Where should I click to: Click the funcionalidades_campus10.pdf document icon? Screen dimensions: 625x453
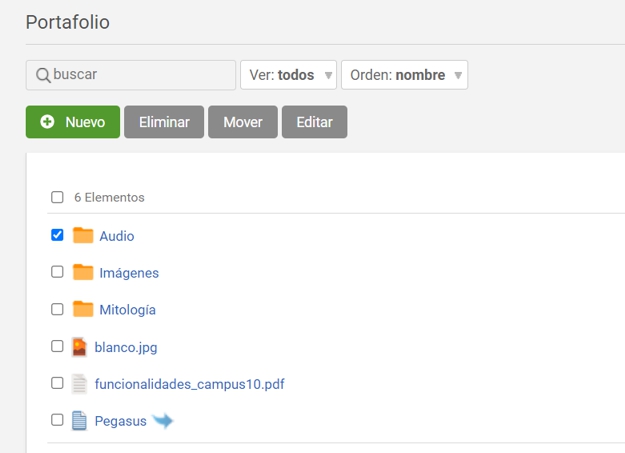pyautogui.click(x=80, y=384)
